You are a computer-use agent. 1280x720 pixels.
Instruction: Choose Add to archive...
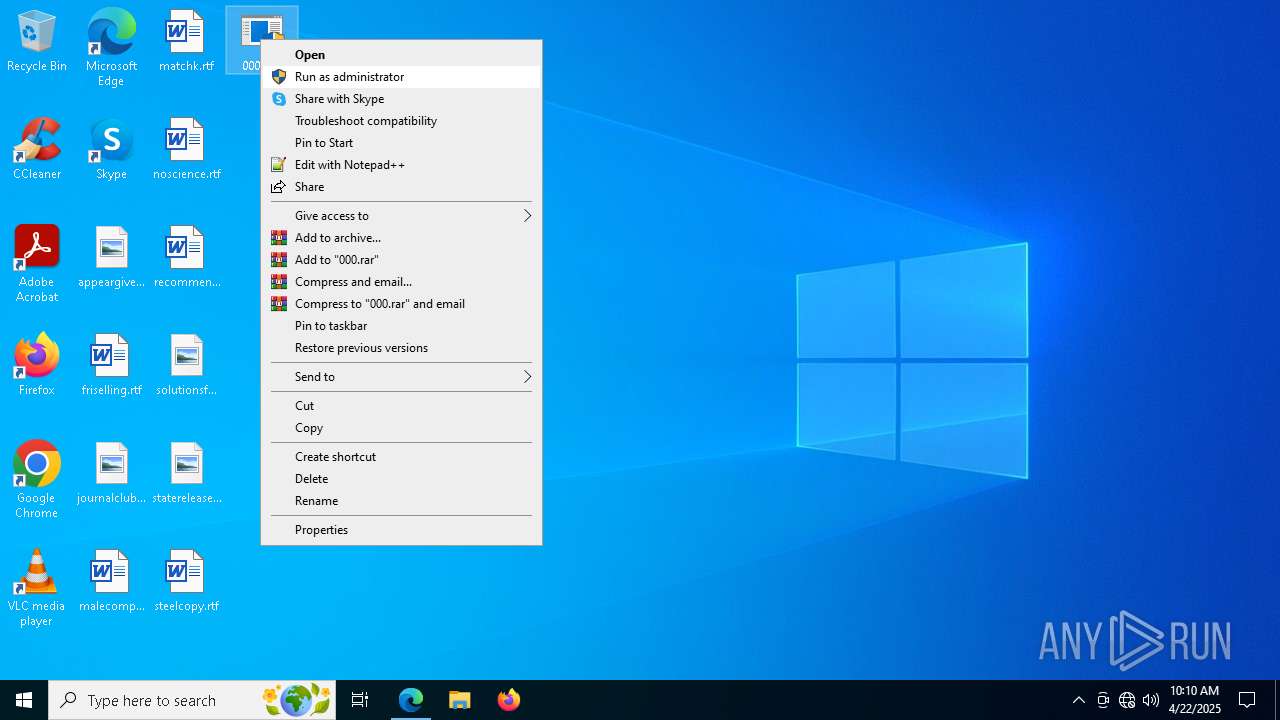click(401, 238)
